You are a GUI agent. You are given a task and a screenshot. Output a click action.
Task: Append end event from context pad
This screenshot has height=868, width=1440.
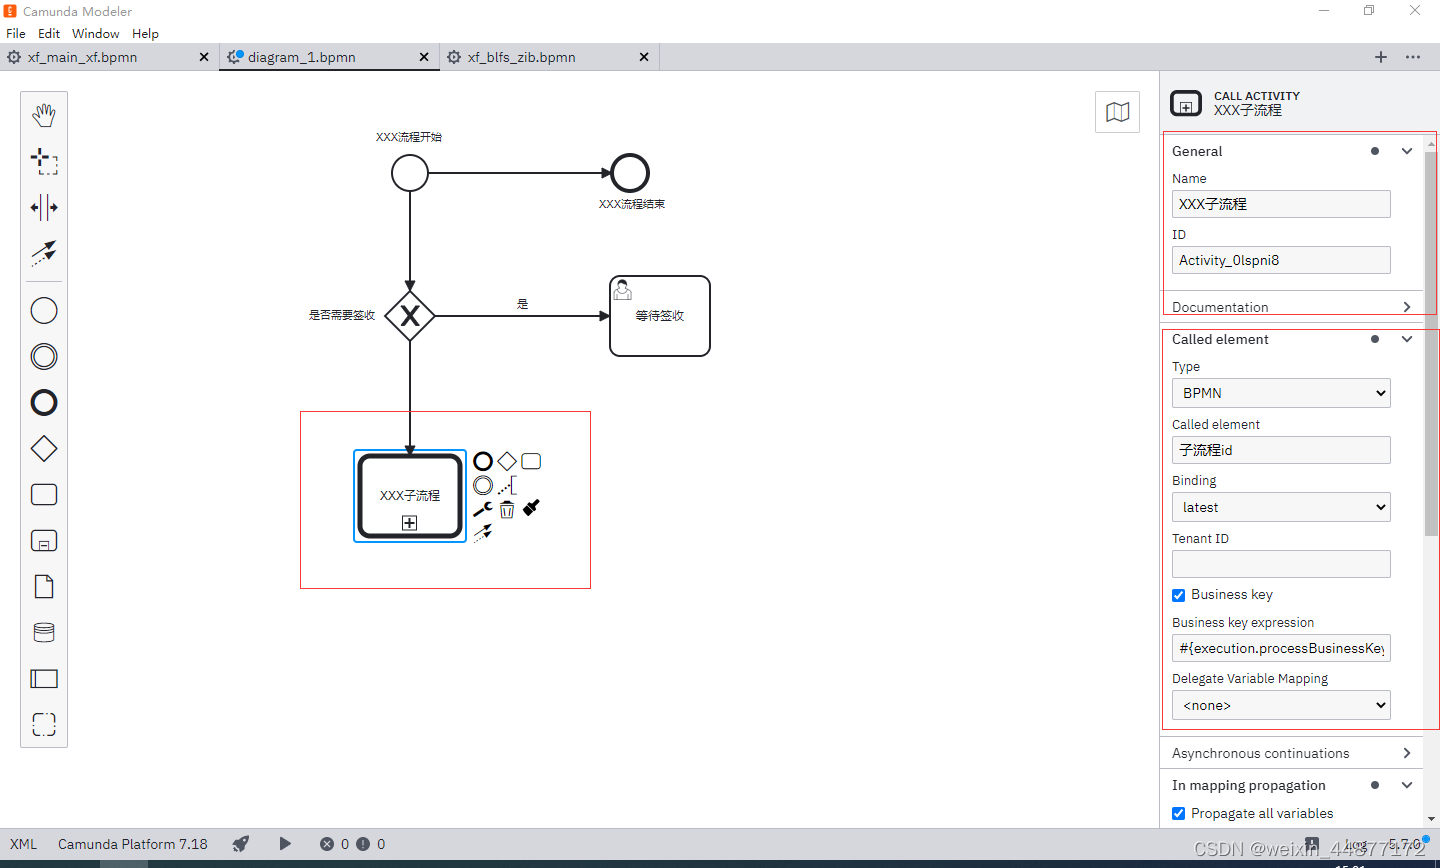point(483,461)
